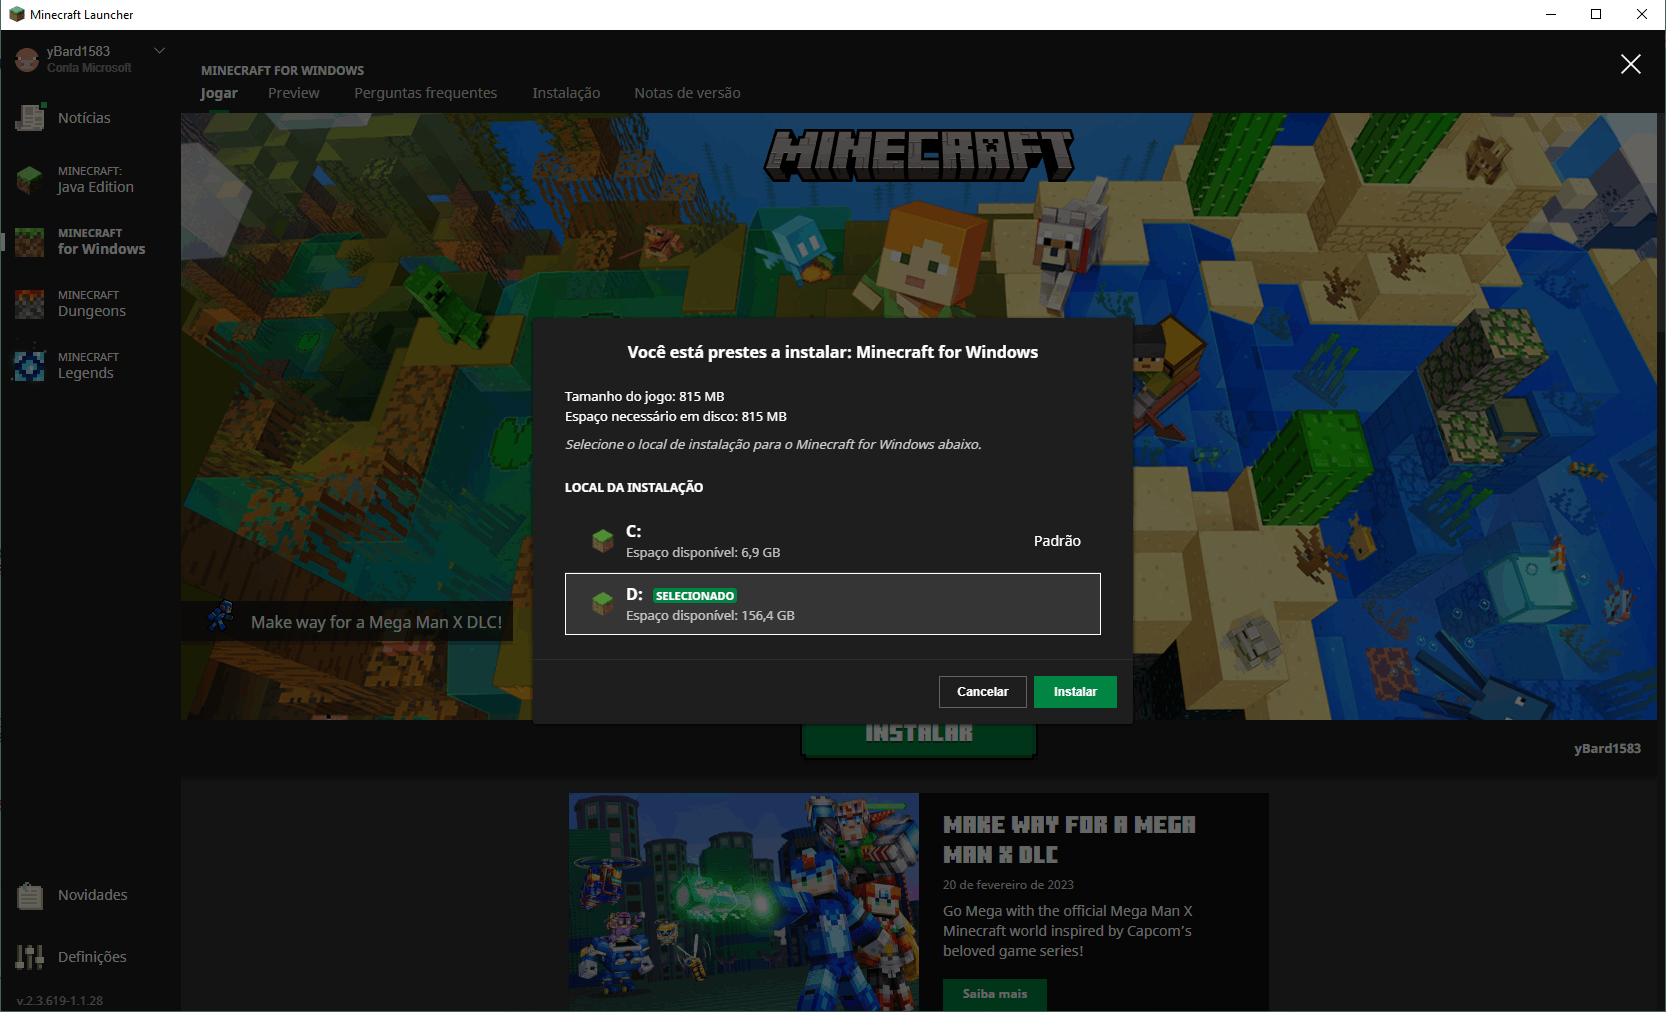The width and height of the screenshot is (1666, 1012).
Task: Open the Notícias news icon
Action: point(30,117)
